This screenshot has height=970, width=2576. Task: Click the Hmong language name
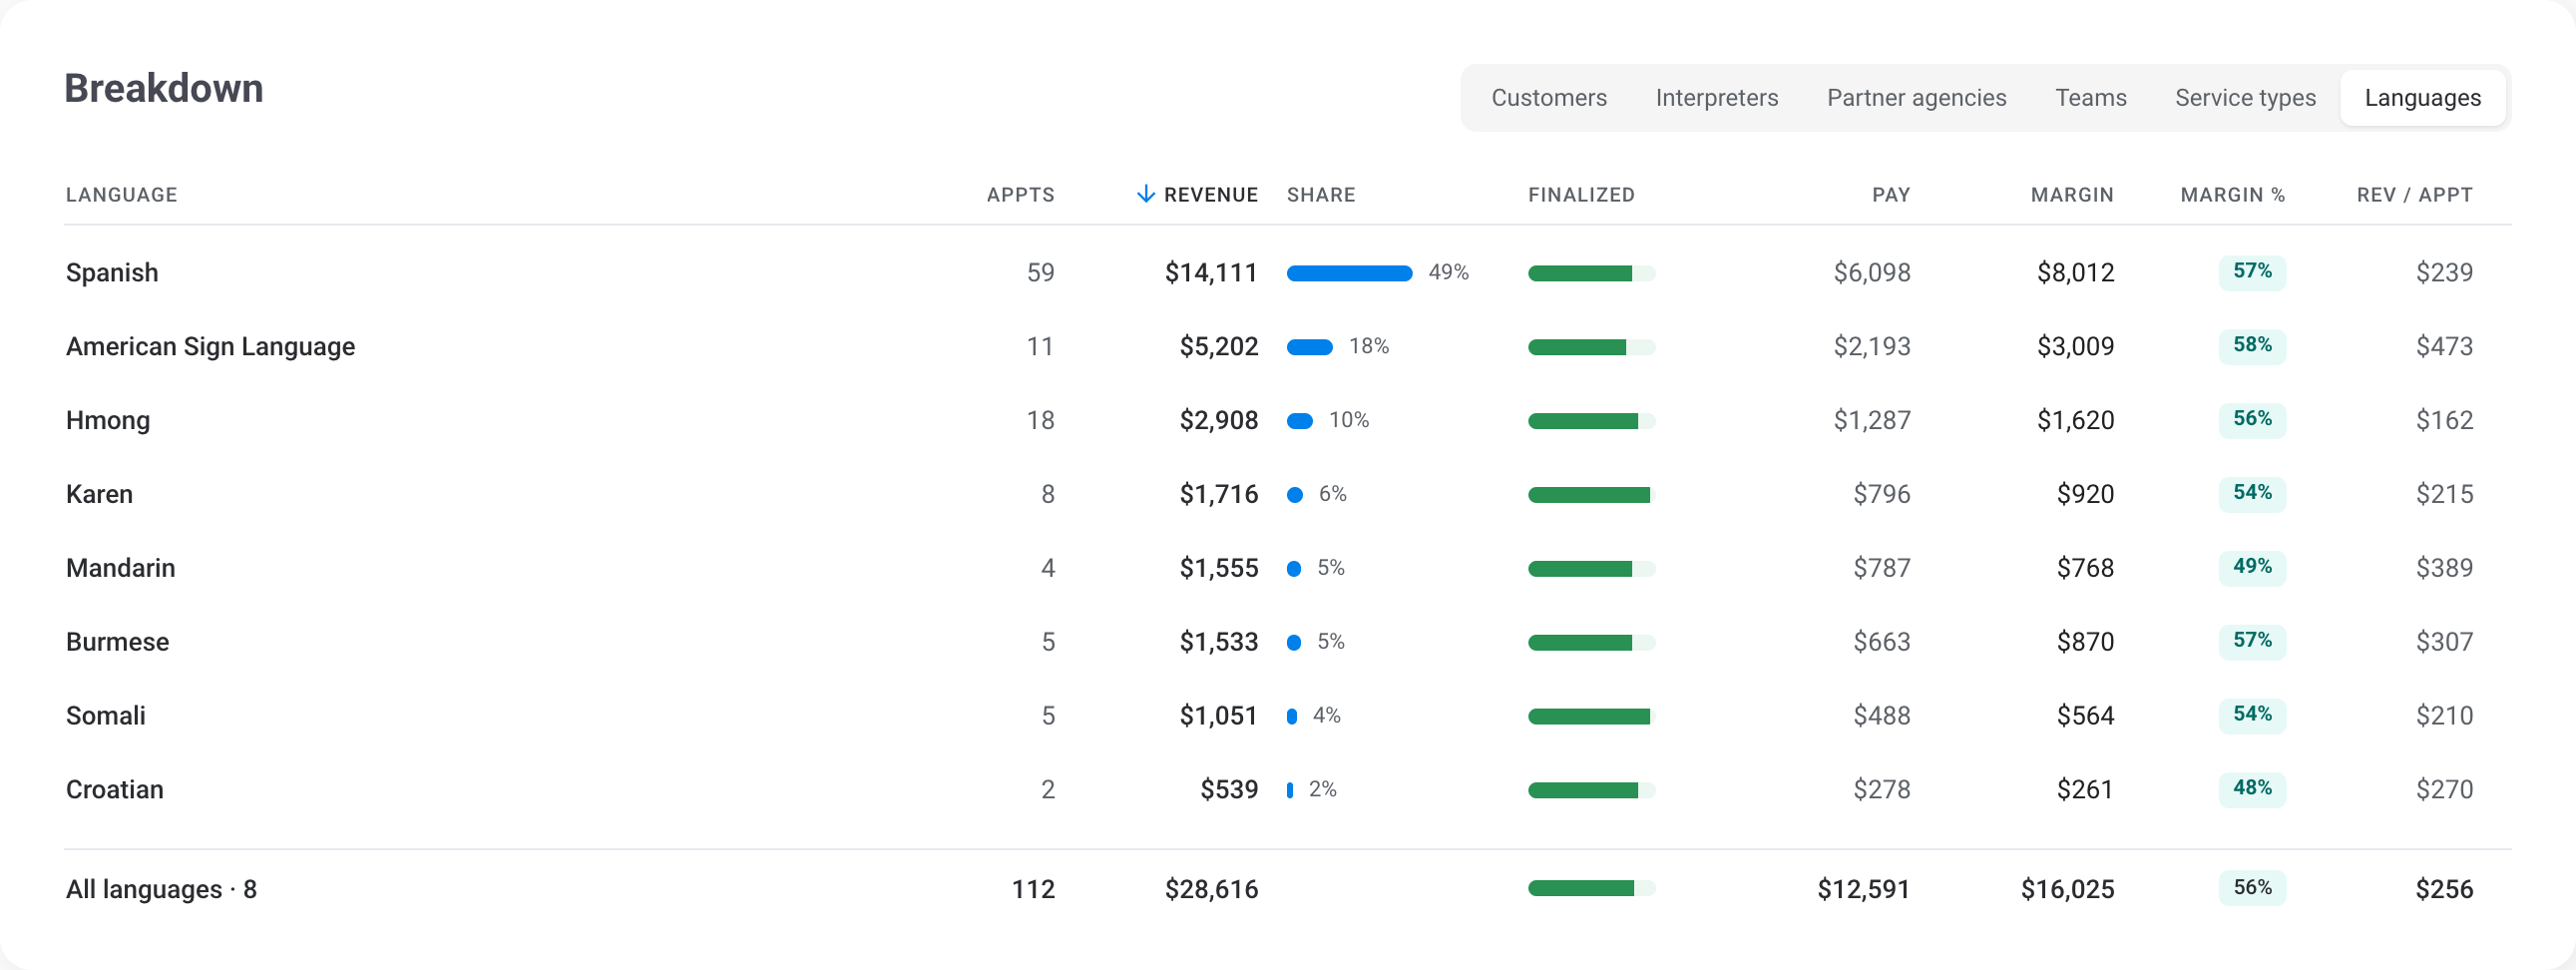[x=108, y=421]
